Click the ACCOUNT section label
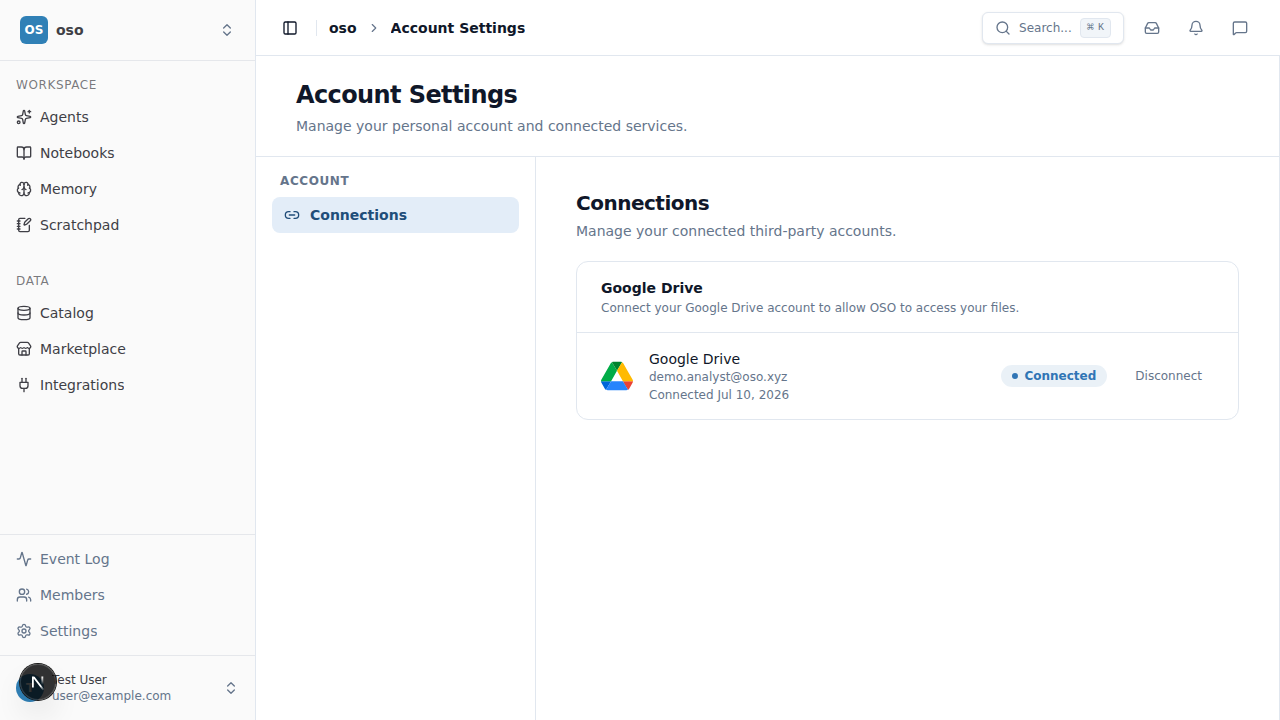The height and width of the screenshot is (720, 1280). coord(315,181)
